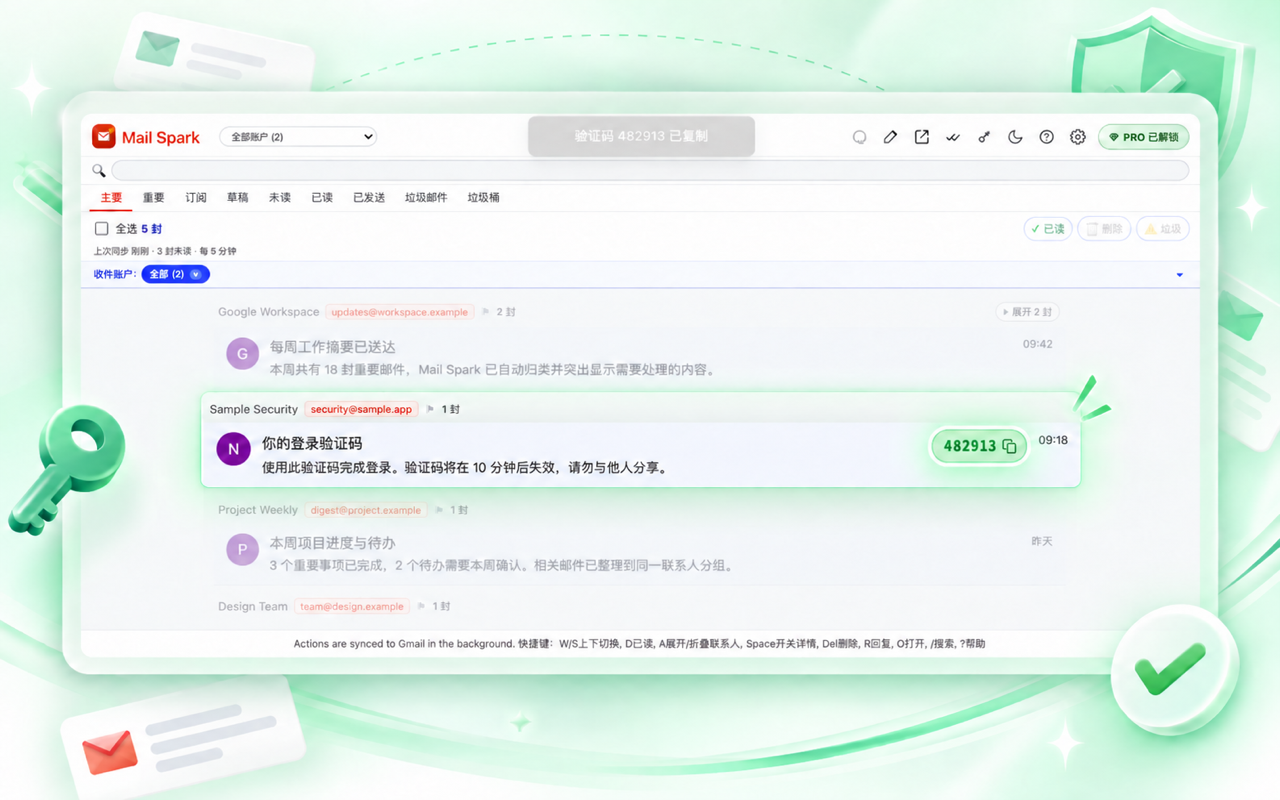
Task: Click the search magnifier icon
Action: coord(99,170)
